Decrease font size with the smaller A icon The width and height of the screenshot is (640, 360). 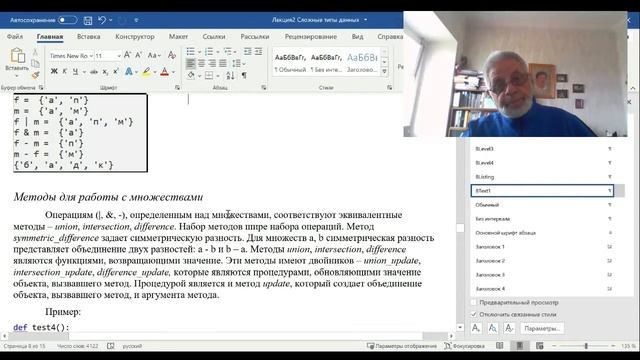pos(138,55)
